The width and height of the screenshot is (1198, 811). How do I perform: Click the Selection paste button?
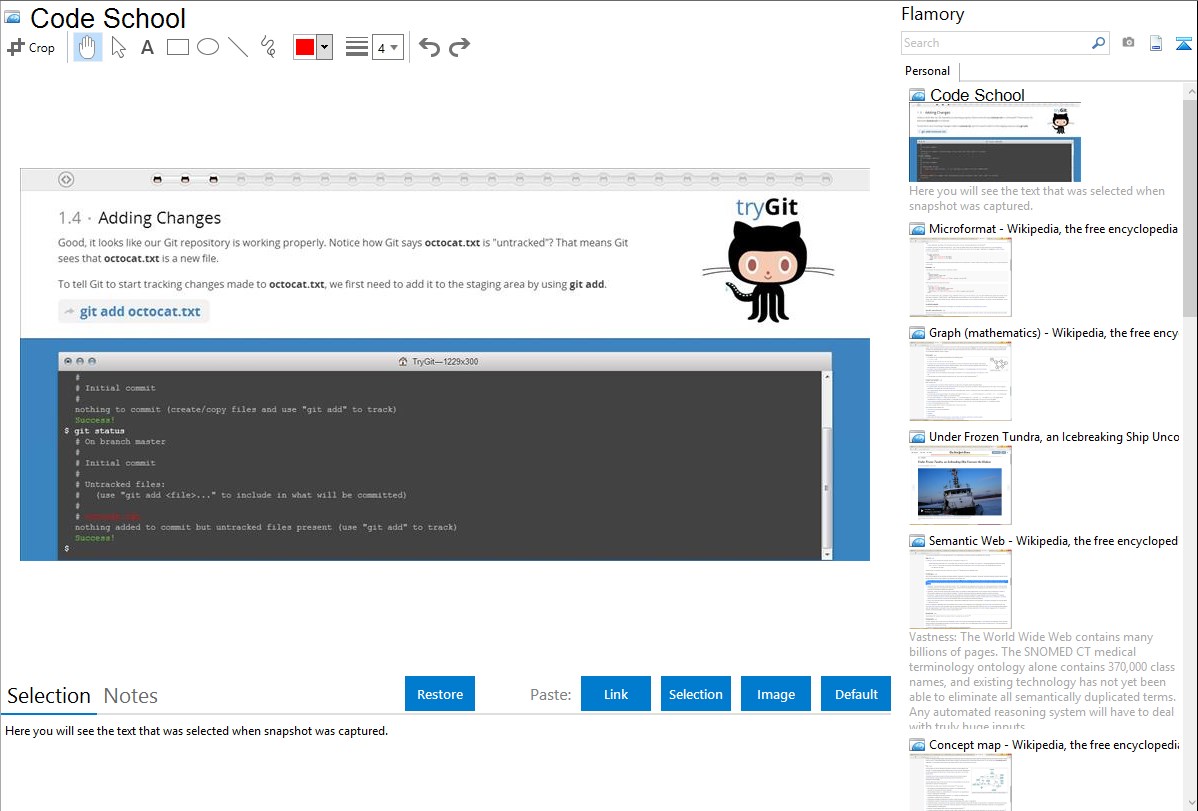pos(695,694)
